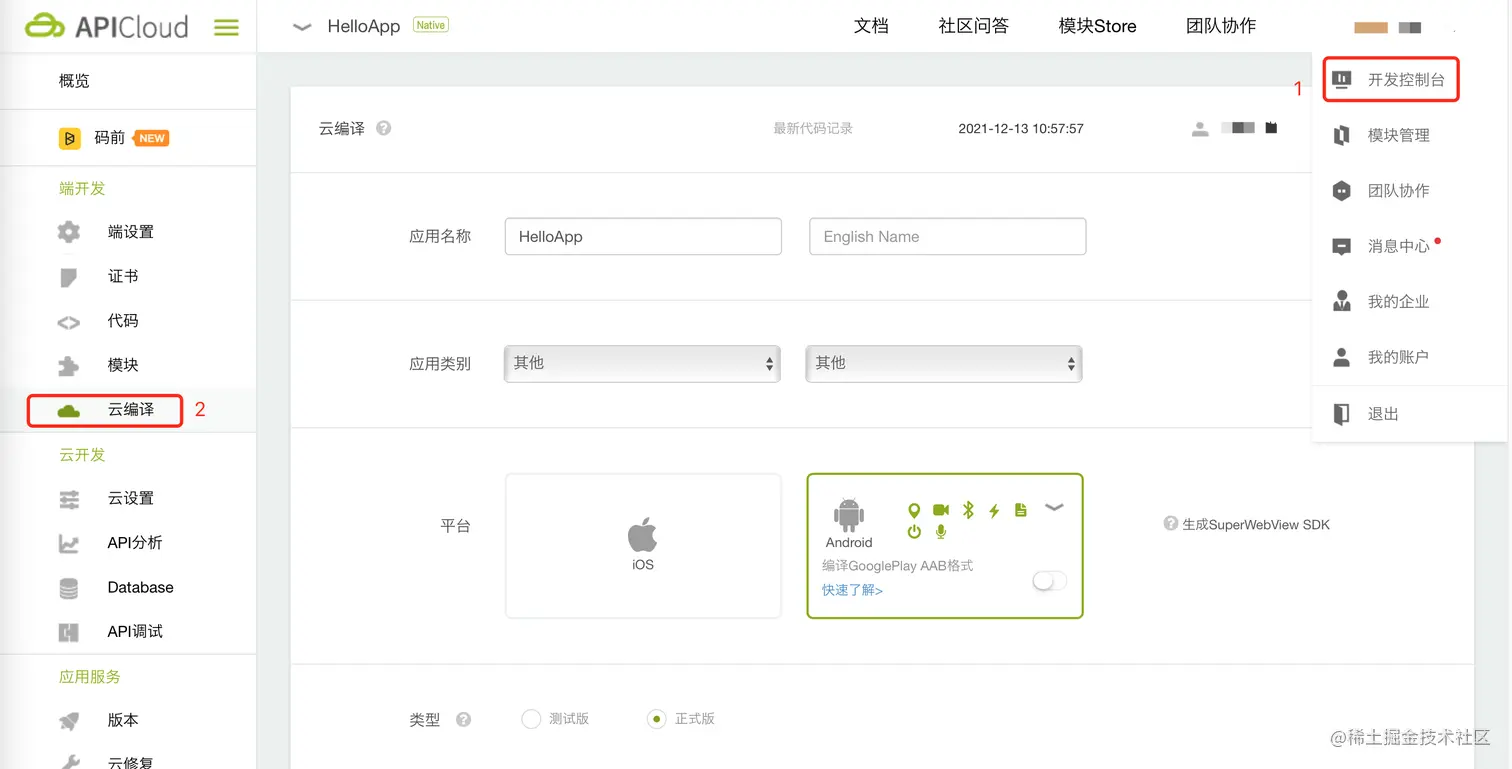Select the 正式版 radio button
The image size is (1512, 769).
click(x=656, y=718)
